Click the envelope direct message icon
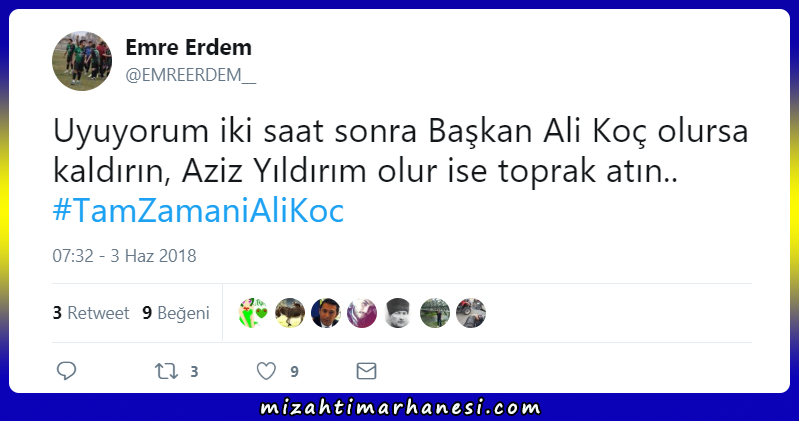This screenshot has width=799, height=421. (x=366, y=371)
